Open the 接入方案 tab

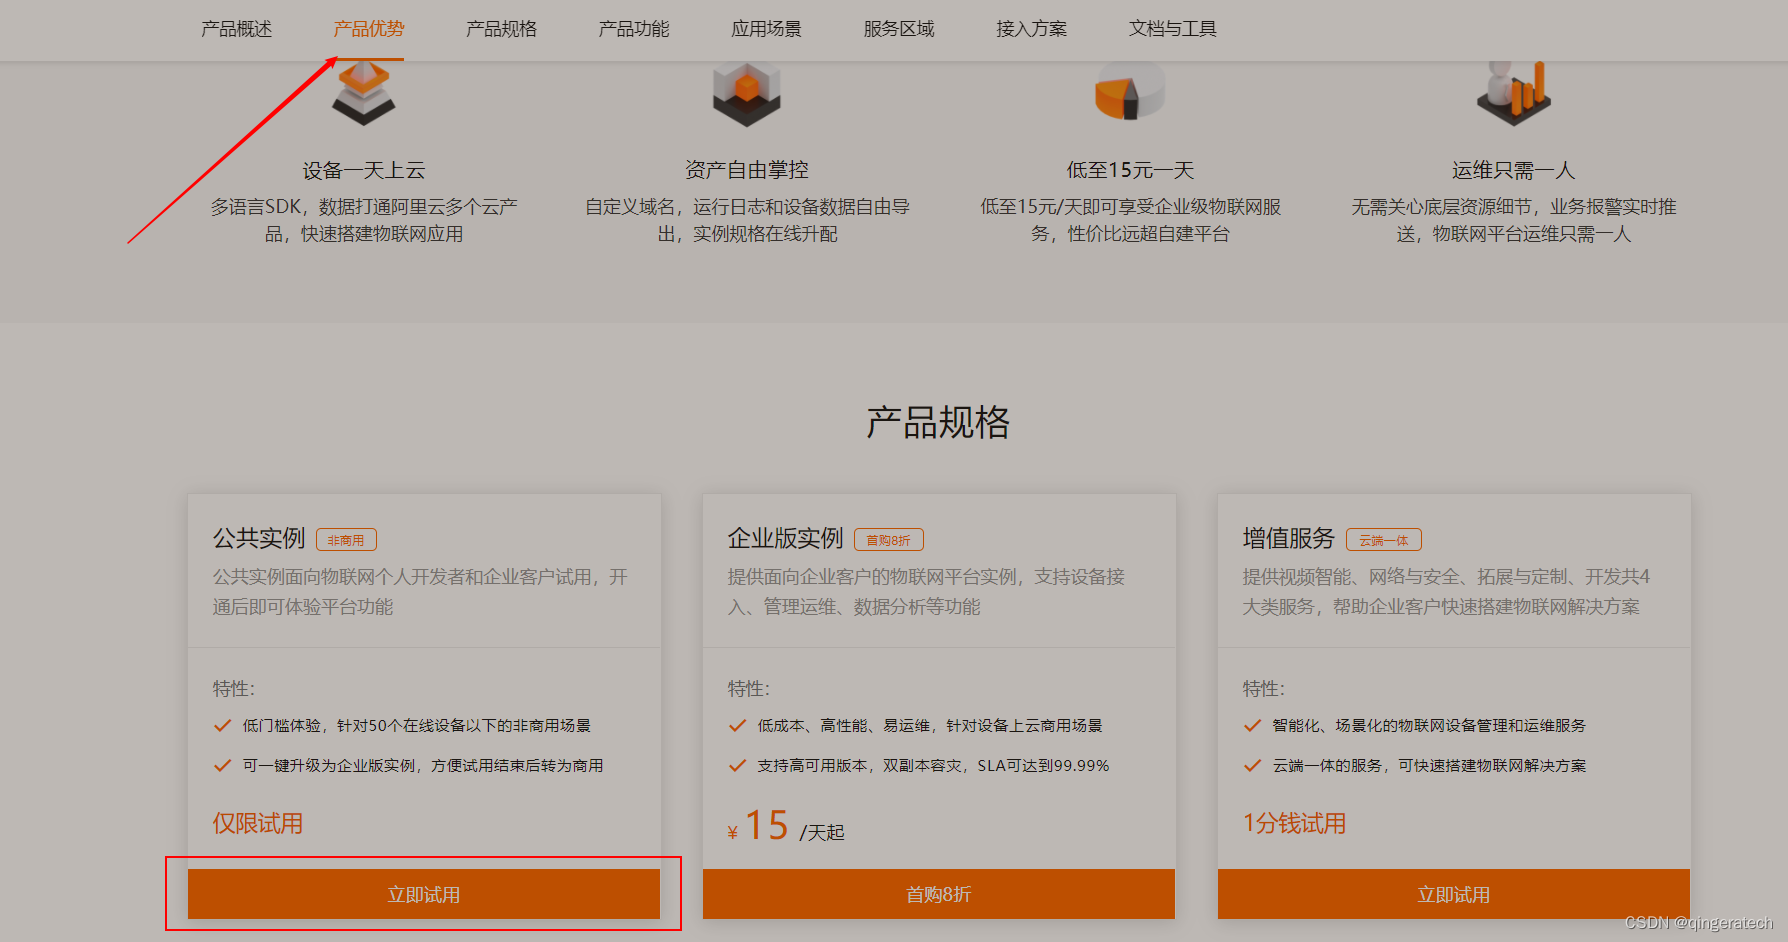click(x=1032, y=29)
